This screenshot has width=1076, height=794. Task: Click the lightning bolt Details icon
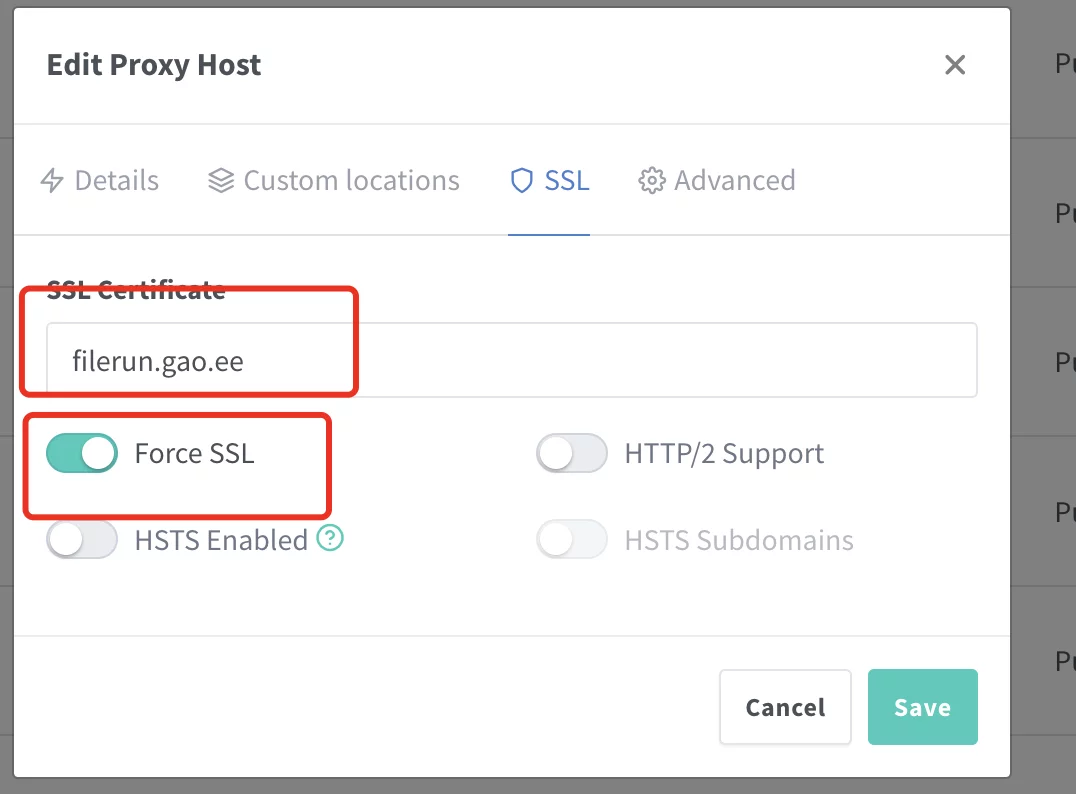pyautogui.click(x=52, y=181)
